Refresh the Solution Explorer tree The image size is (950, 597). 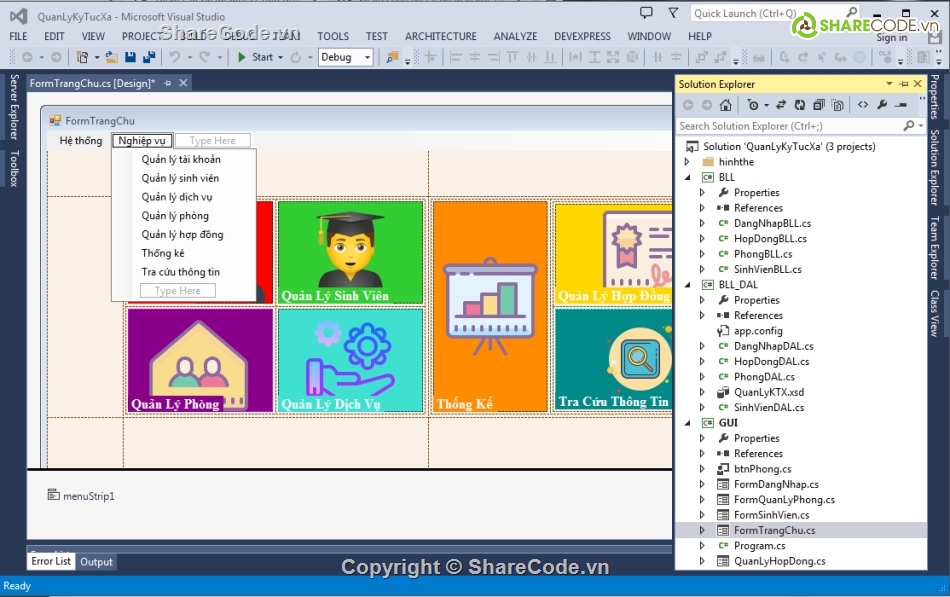coord(800,105)
